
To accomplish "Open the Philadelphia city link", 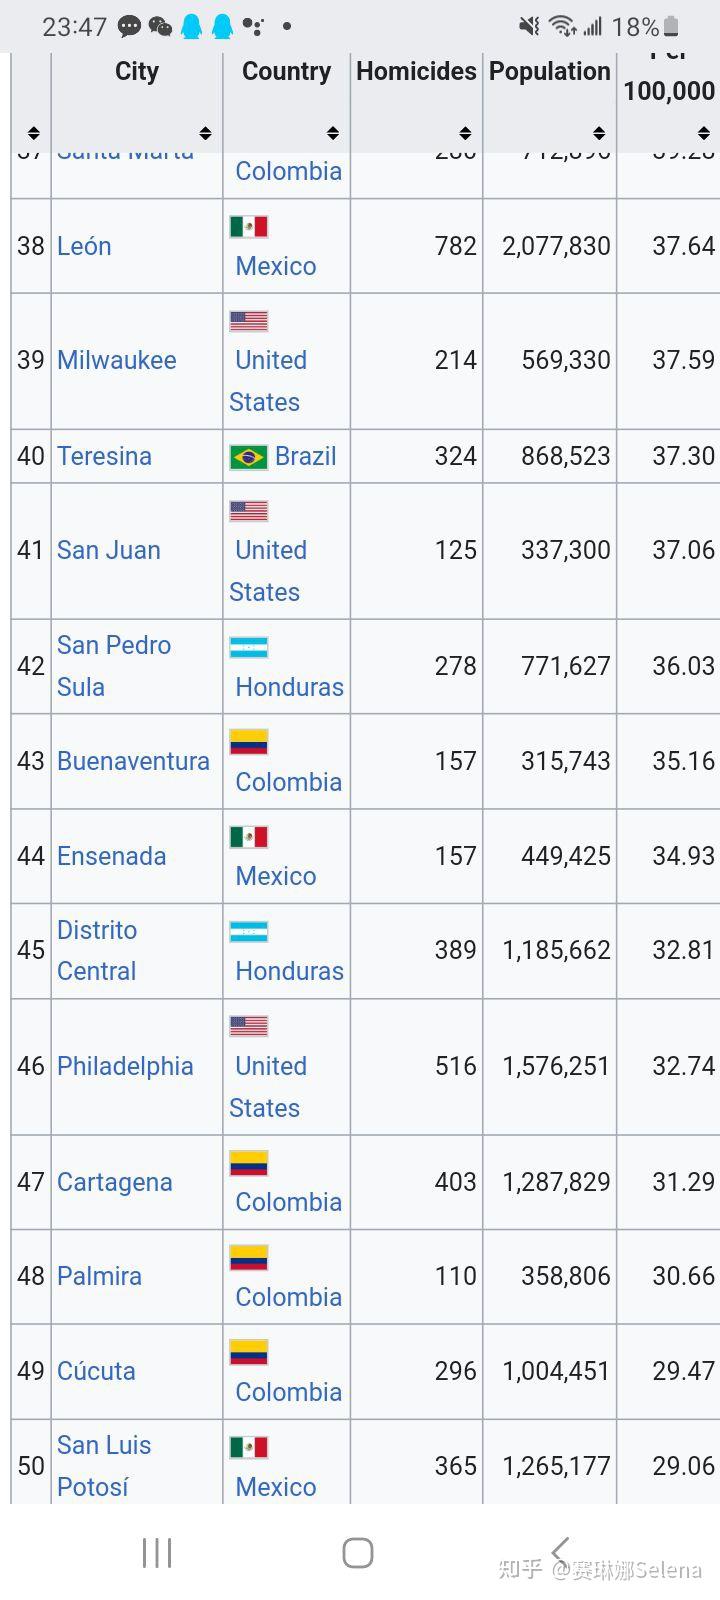I will point(125,1066).
